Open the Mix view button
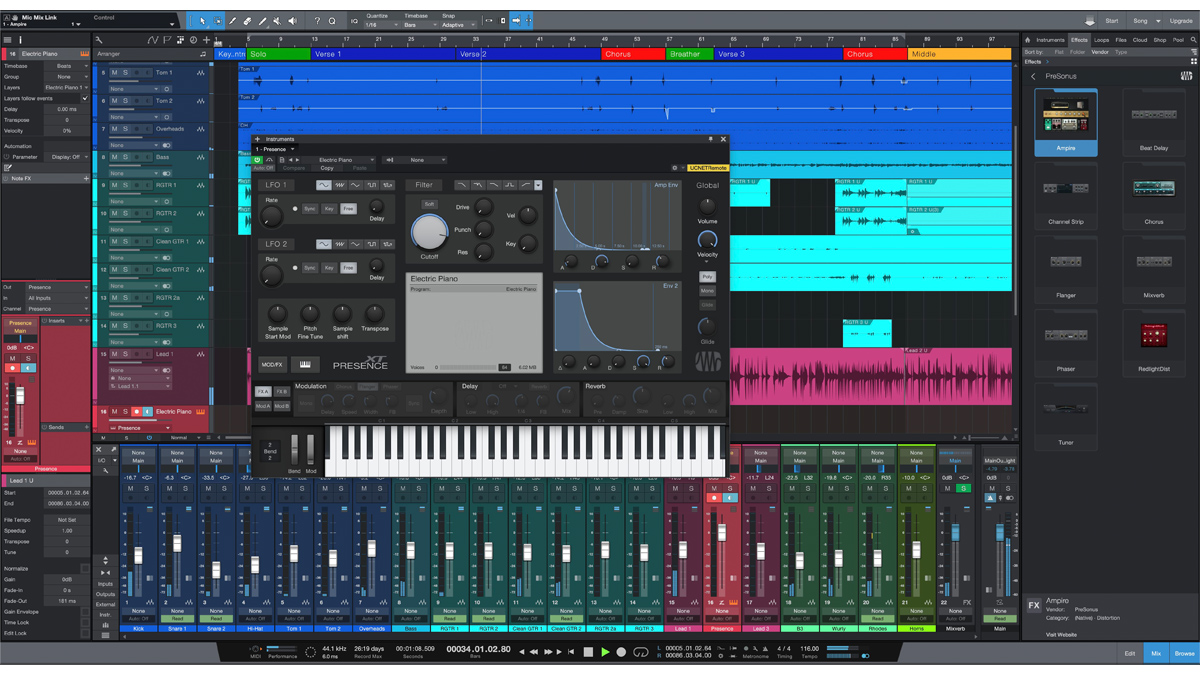 (1156, 653)
